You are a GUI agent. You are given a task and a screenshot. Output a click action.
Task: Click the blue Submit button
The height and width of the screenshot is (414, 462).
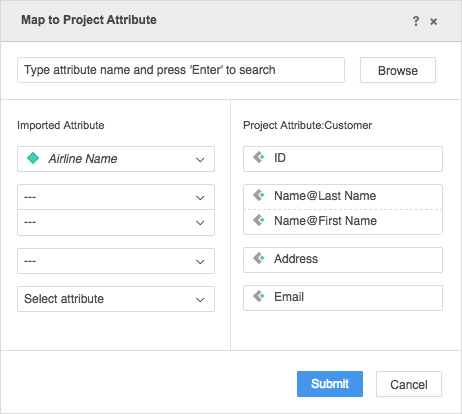pyautogui.click(x=330, y=384)
